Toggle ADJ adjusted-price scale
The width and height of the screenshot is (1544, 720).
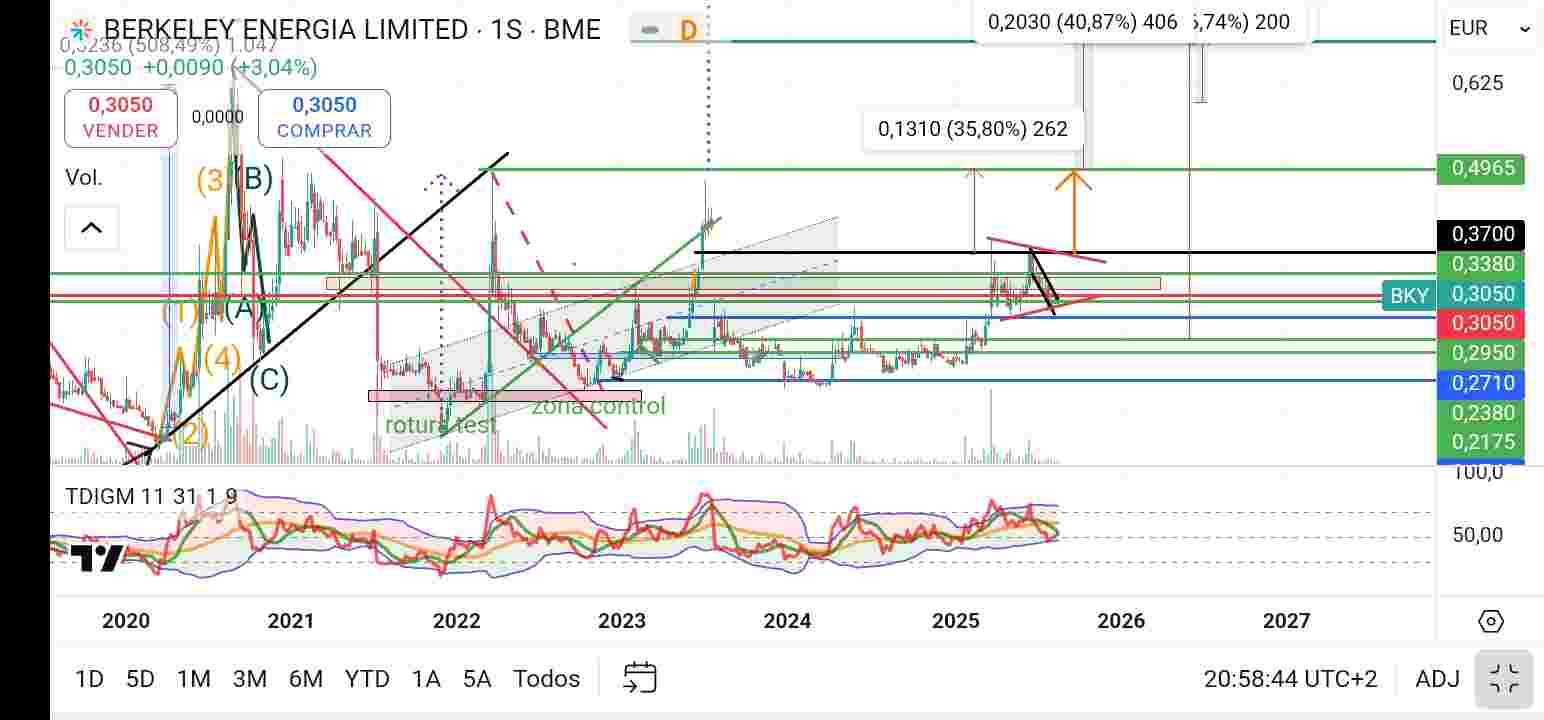[x=1437, y=679]
